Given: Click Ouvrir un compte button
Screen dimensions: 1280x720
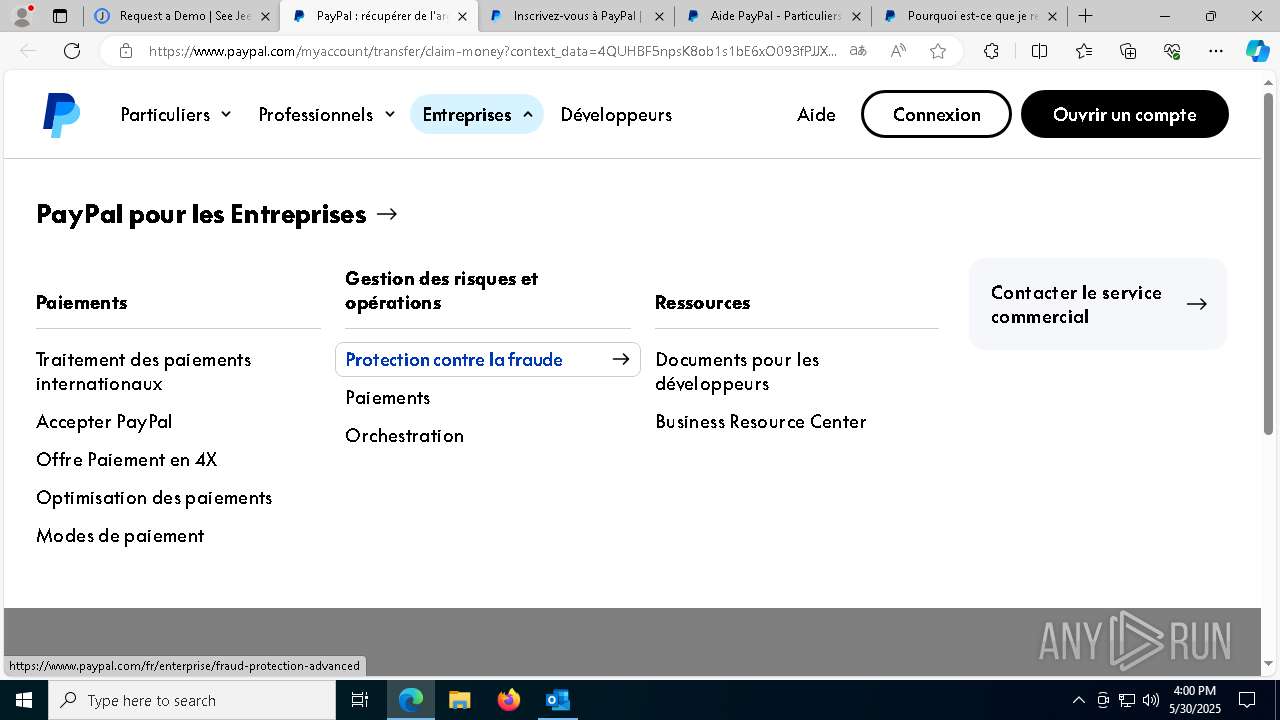Looking at the screenshot, I should pyautogui.click(x=1125, y=114).
